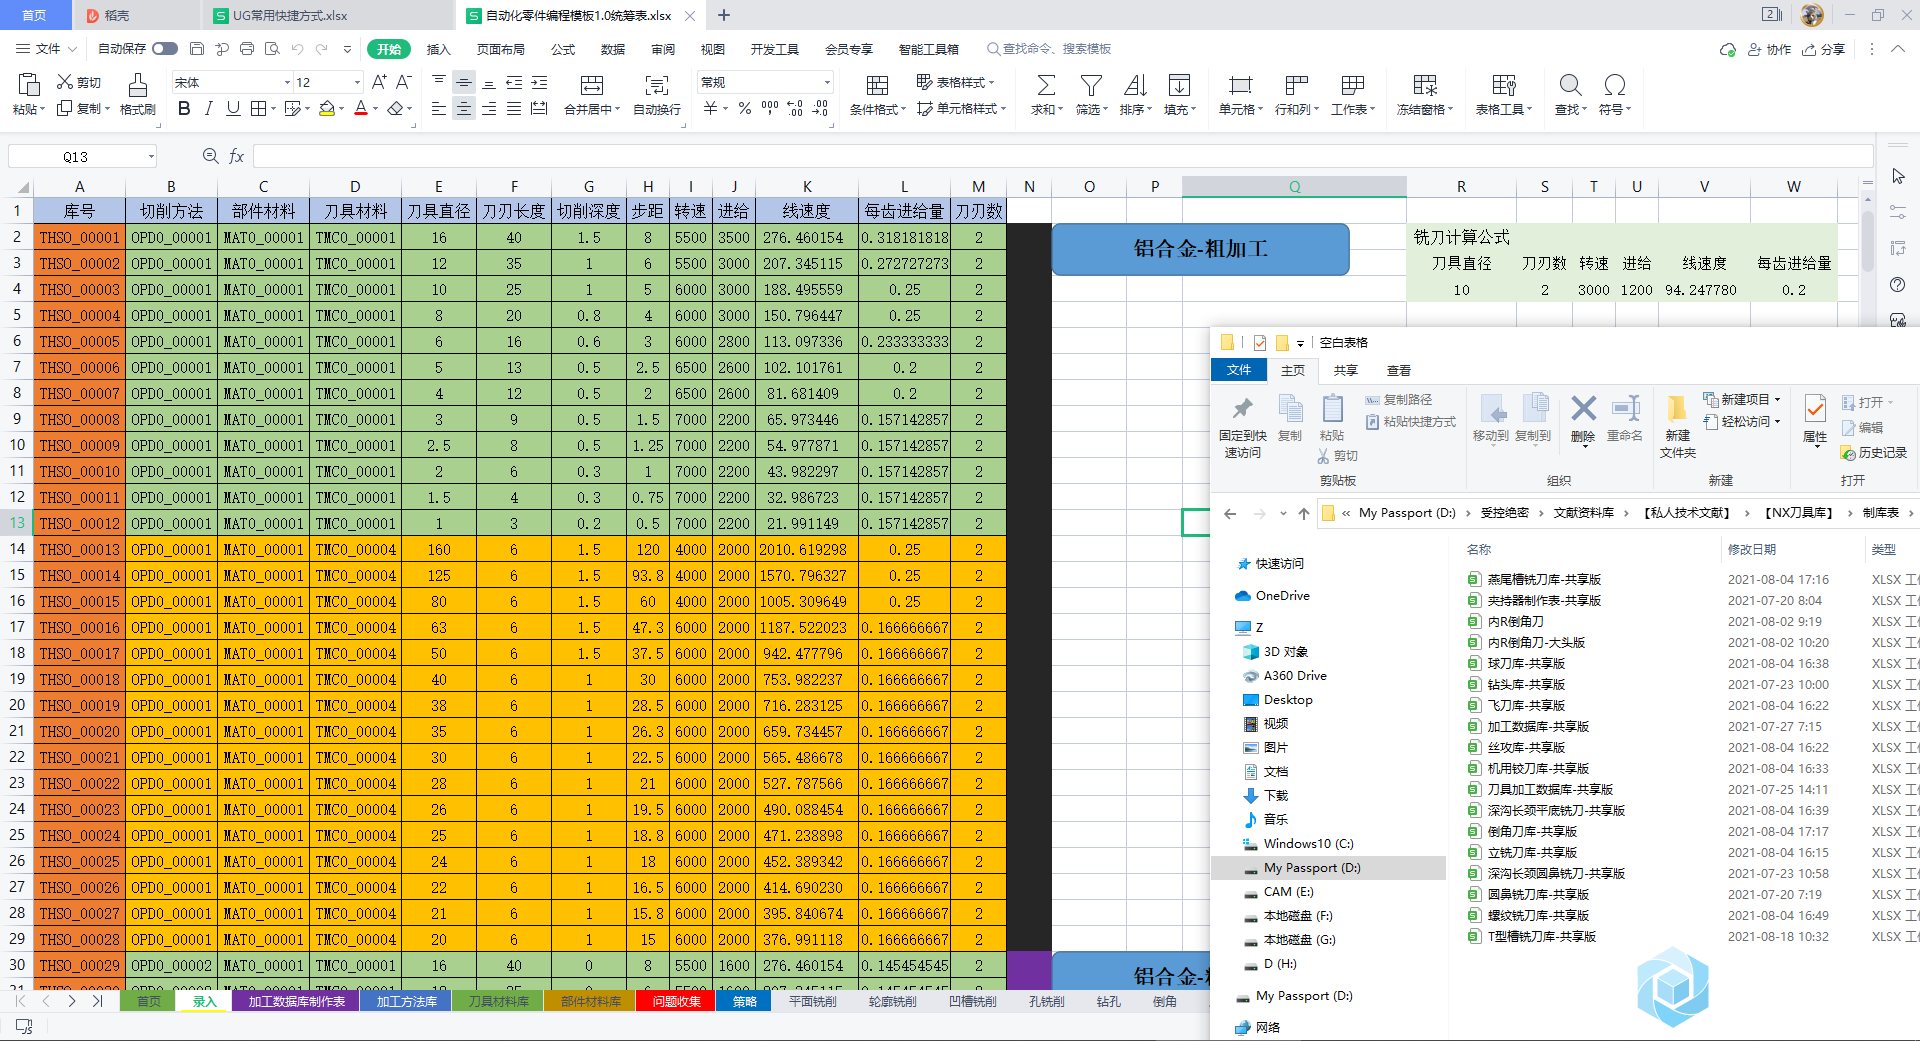This screenshot has width=1920, height=1041.
Task: Click the undo arrow icon
Action: point(297,48)
